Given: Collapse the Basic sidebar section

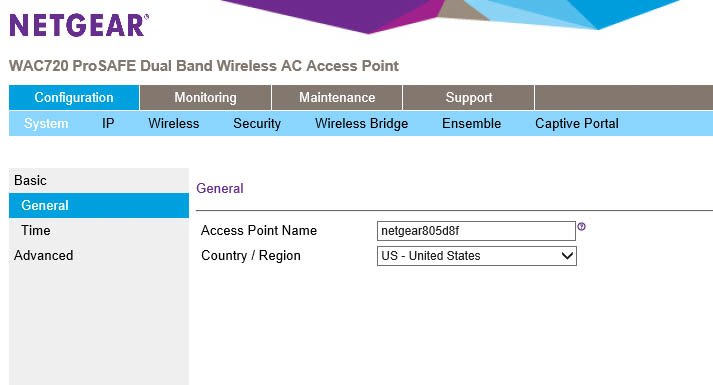Looking at the screenshot, I should pyautogui.click(x=30, y=180).
